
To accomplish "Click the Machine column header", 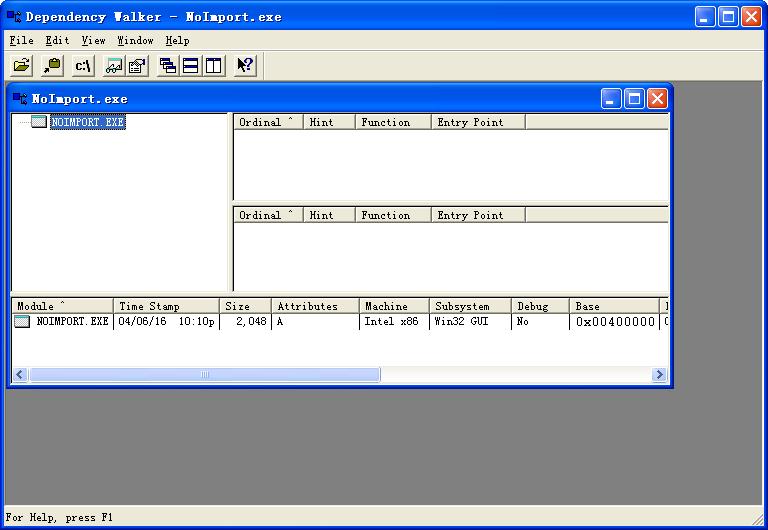I will 394,306.
